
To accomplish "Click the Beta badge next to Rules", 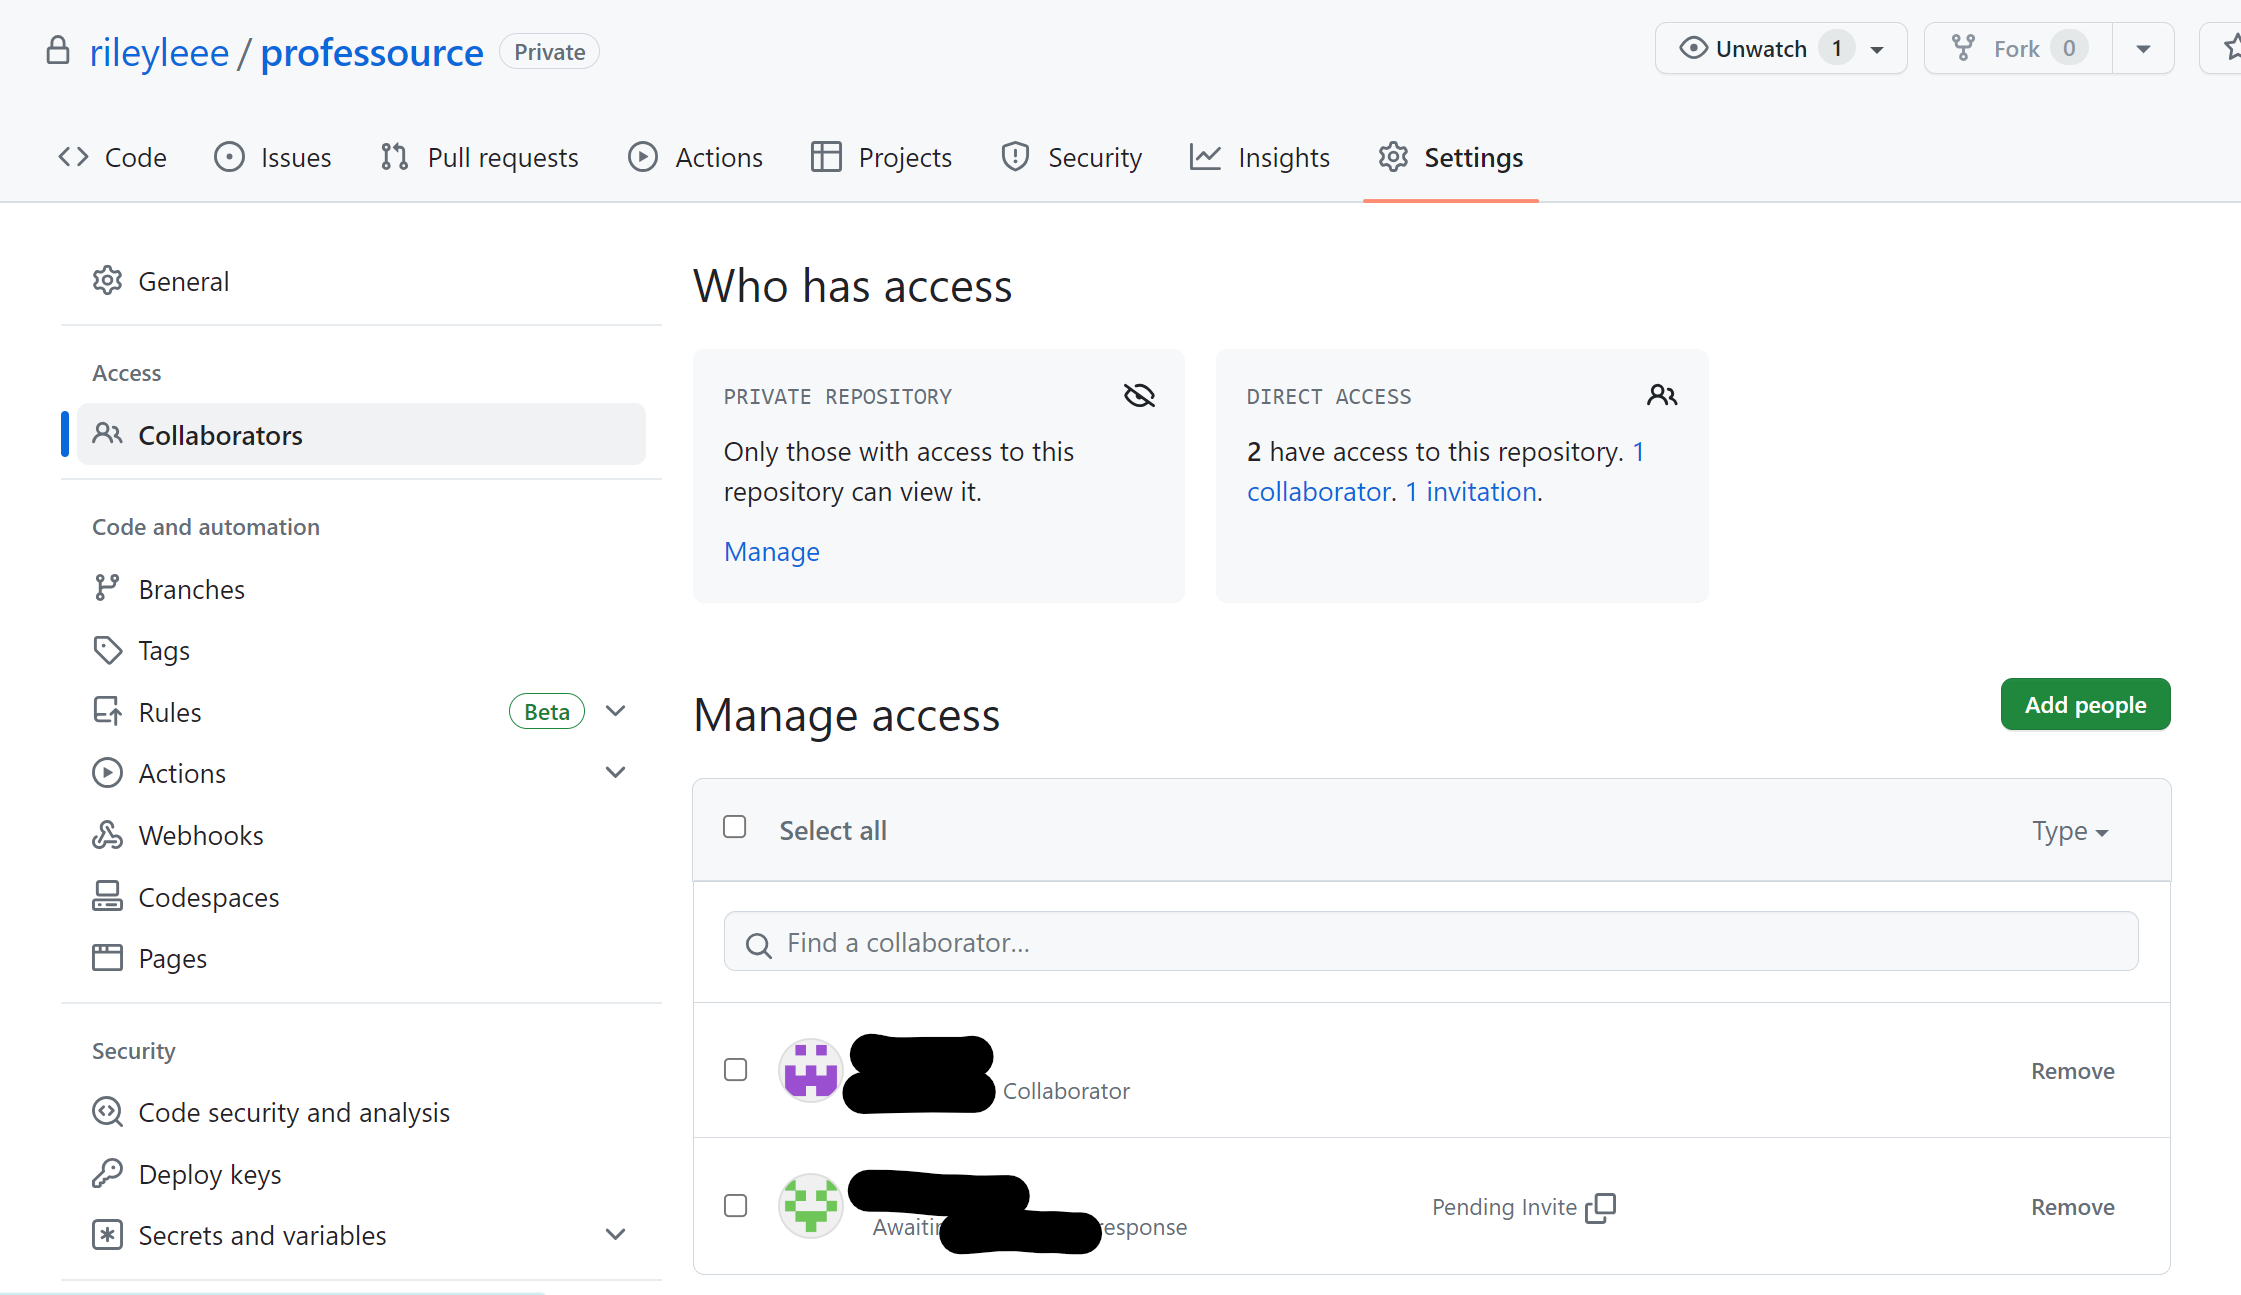I will pyautogui.click(x=547, y=711).
